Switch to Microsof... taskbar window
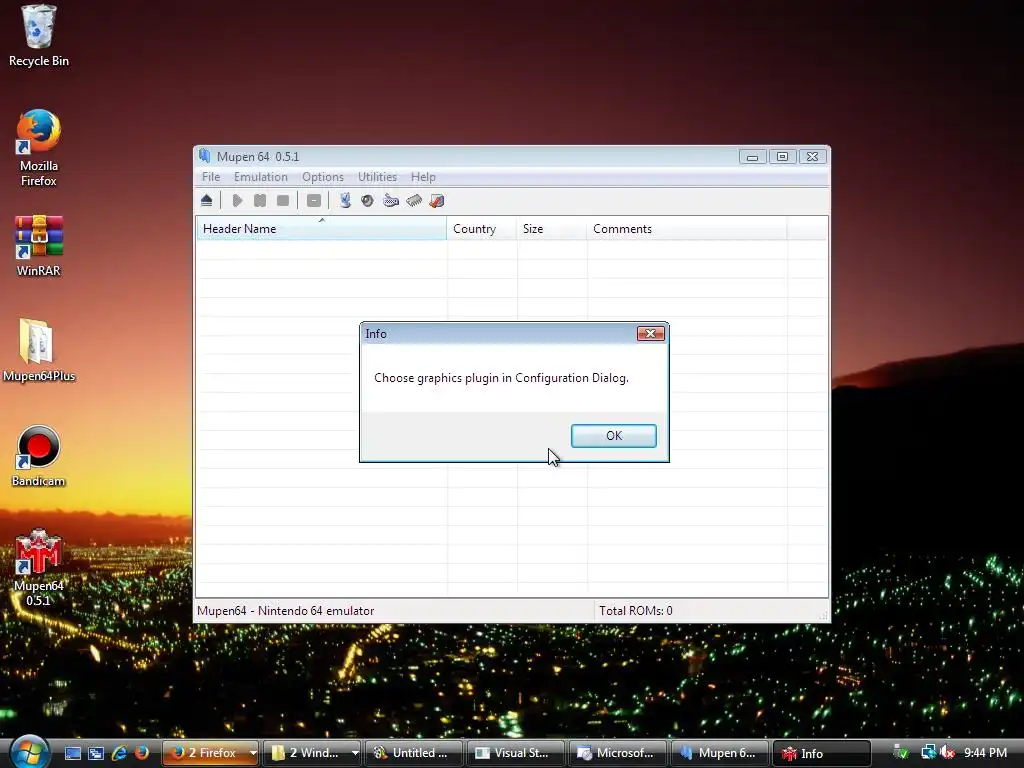The height and width of the screenshot is (768, 1024). click(x=618, y=753)
